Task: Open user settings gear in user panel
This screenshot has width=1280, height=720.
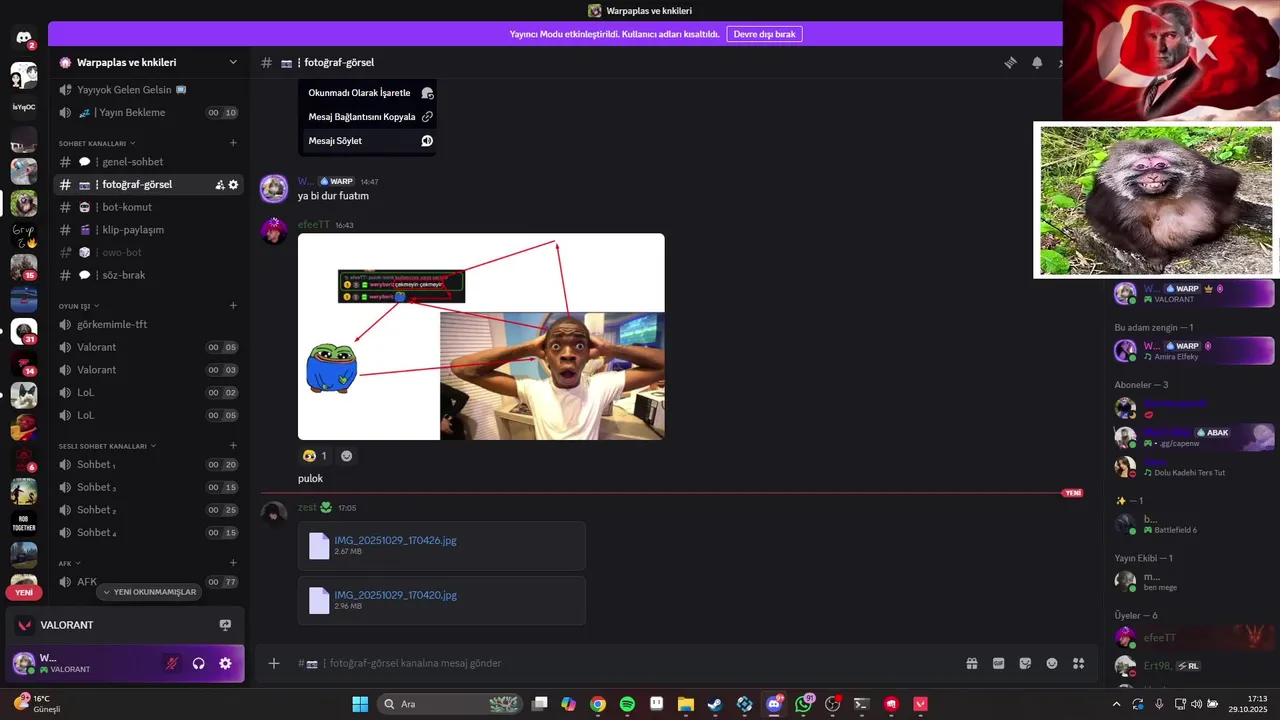Action: pos(225,663)
